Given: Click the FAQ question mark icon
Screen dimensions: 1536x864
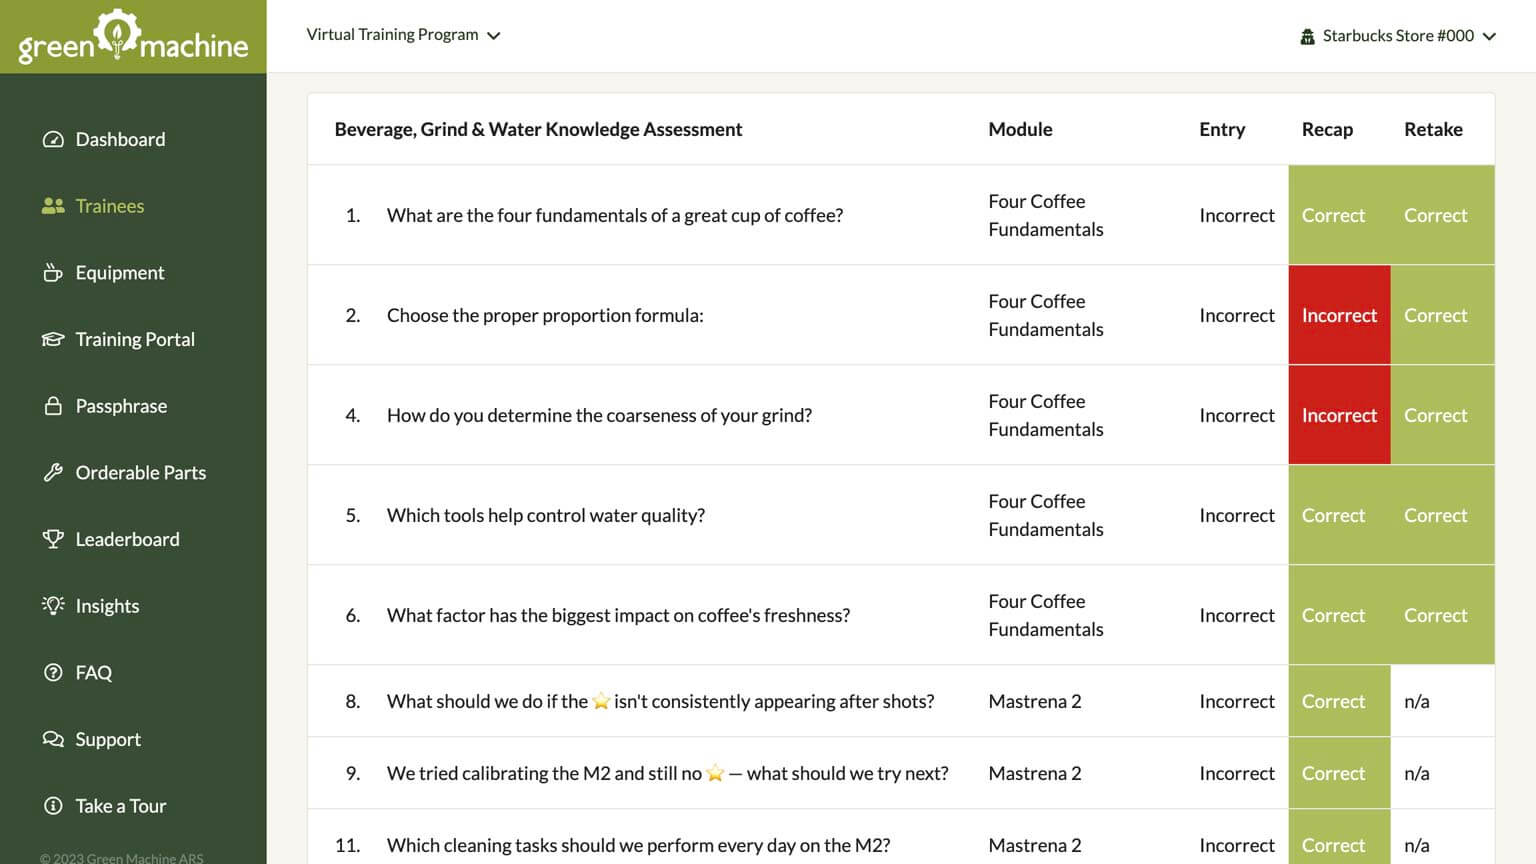Looking at the screenshot, I should click(53, 673).
